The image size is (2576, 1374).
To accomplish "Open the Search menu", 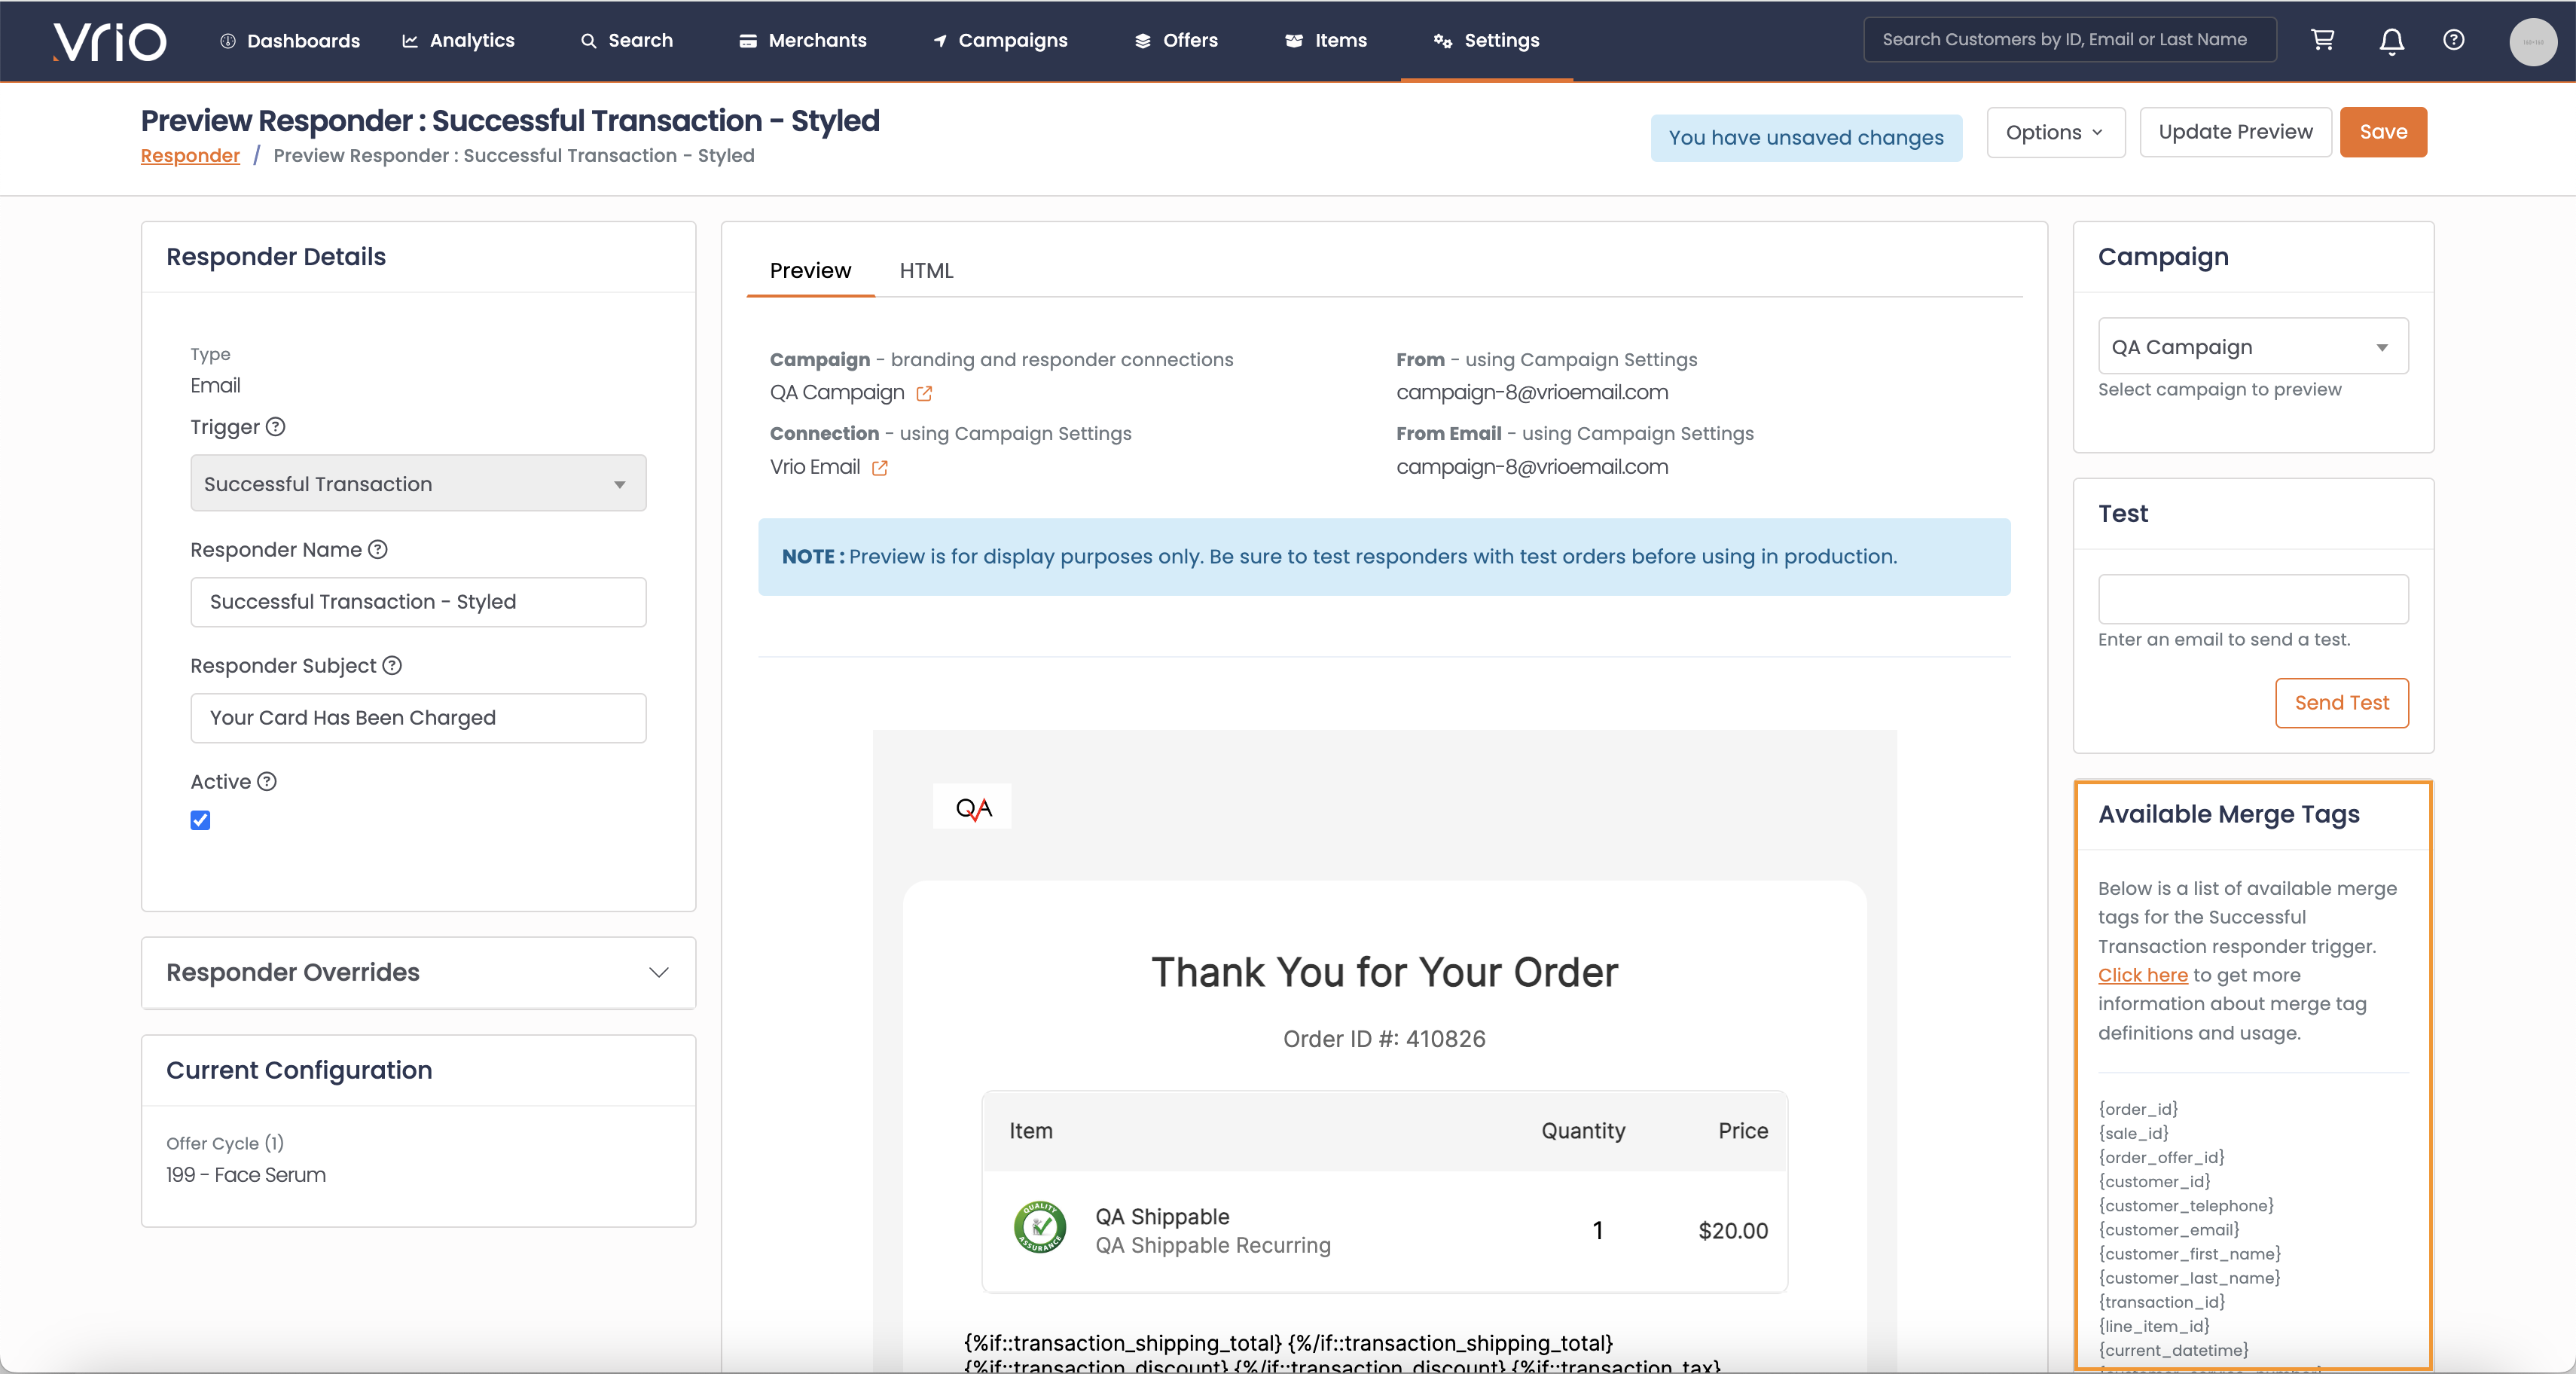I will coord(627,40).
